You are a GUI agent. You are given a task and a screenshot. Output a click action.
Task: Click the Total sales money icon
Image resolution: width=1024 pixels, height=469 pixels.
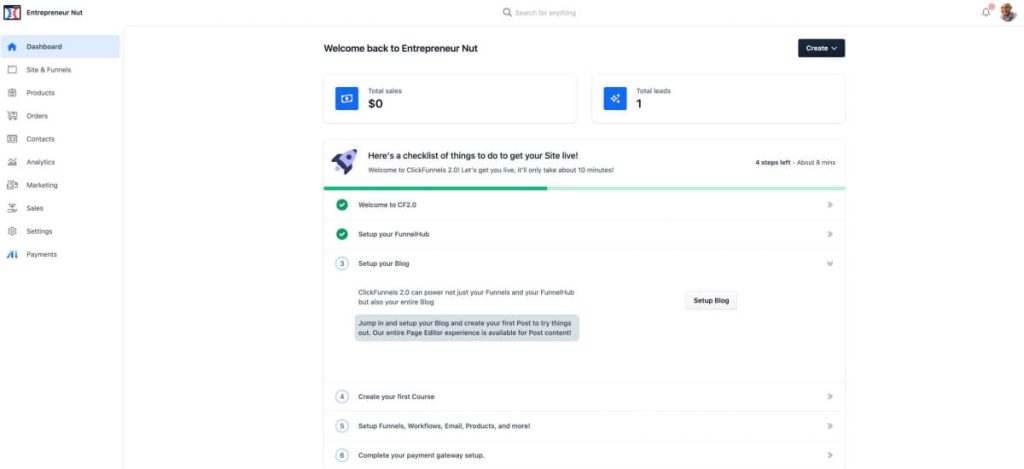tap(347, 98)
